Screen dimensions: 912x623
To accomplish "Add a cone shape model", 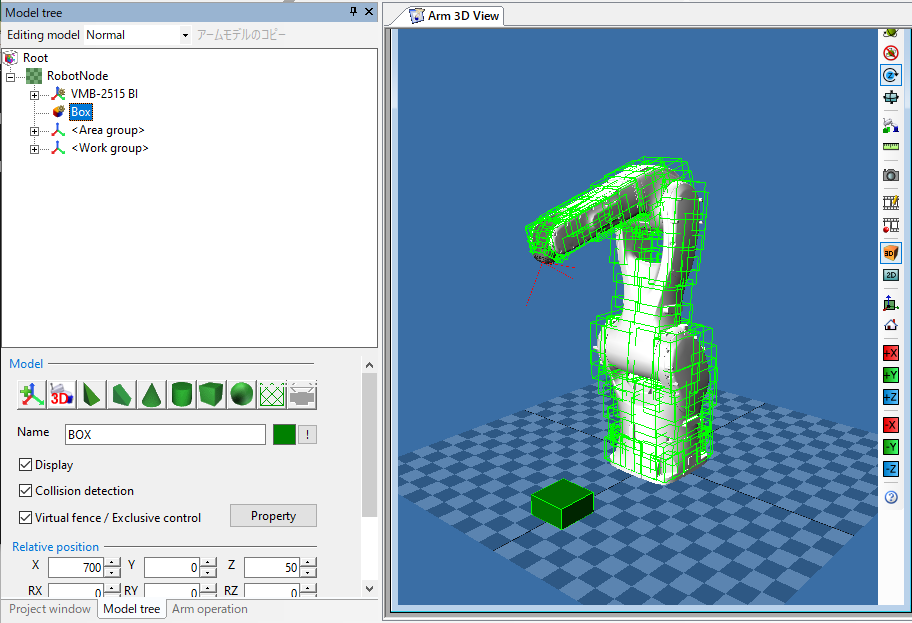I will [x=151, y=394].
